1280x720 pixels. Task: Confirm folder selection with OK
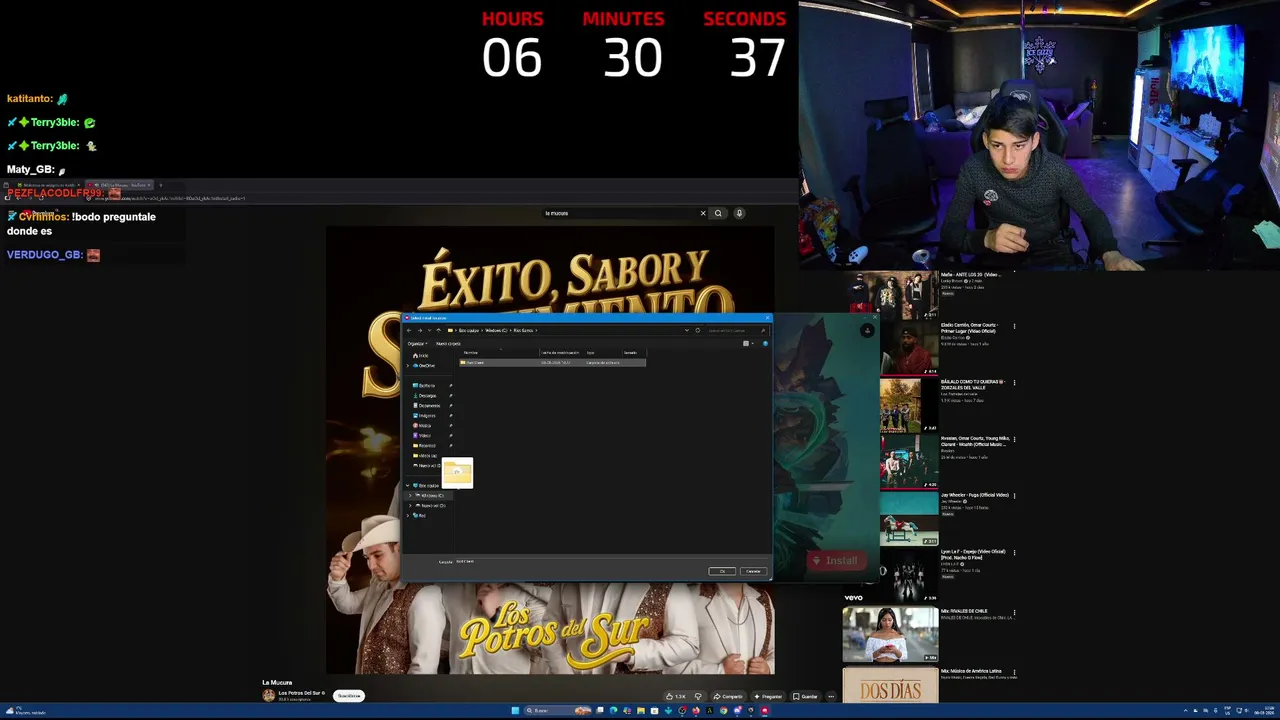pos(722,571)
